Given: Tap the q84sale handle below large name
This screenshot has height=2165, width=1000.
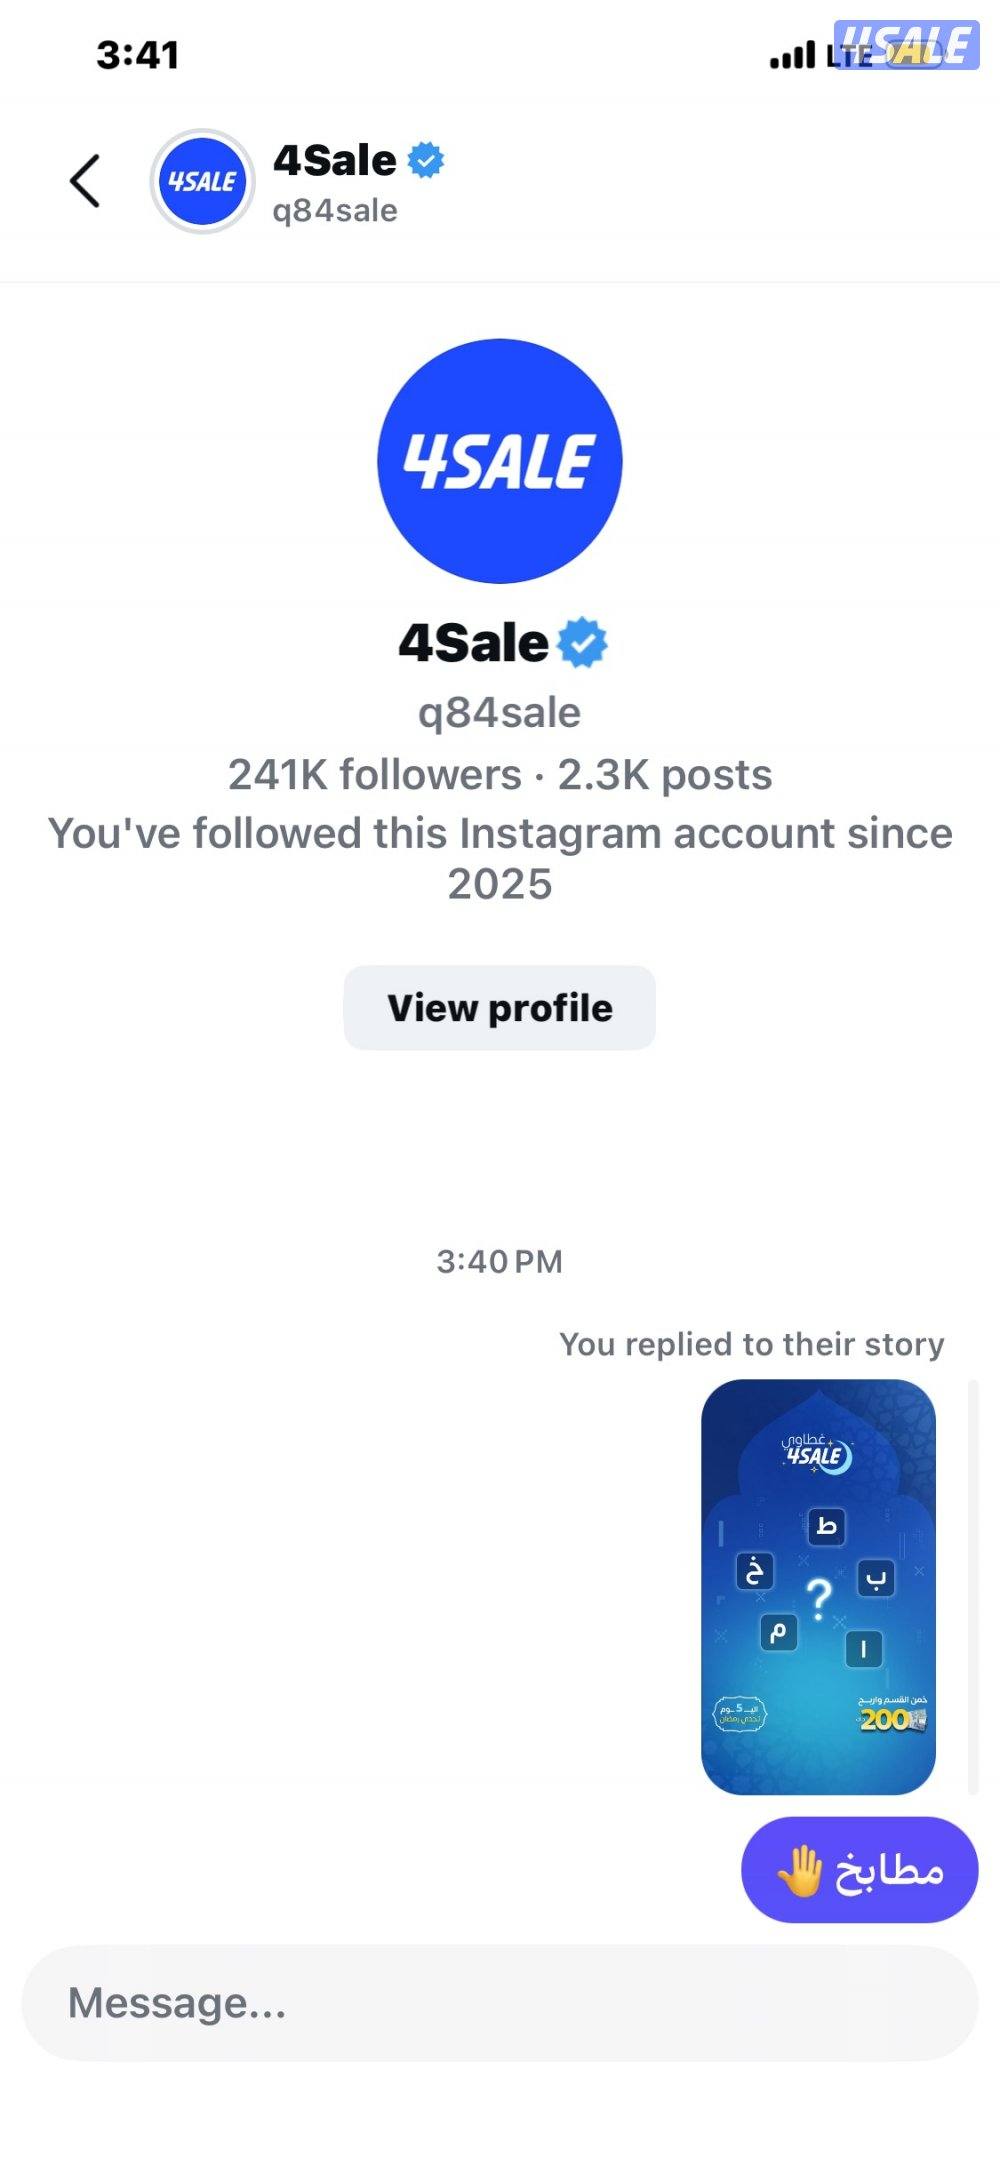Looking at the screenshot, I should tap(499, 713).
